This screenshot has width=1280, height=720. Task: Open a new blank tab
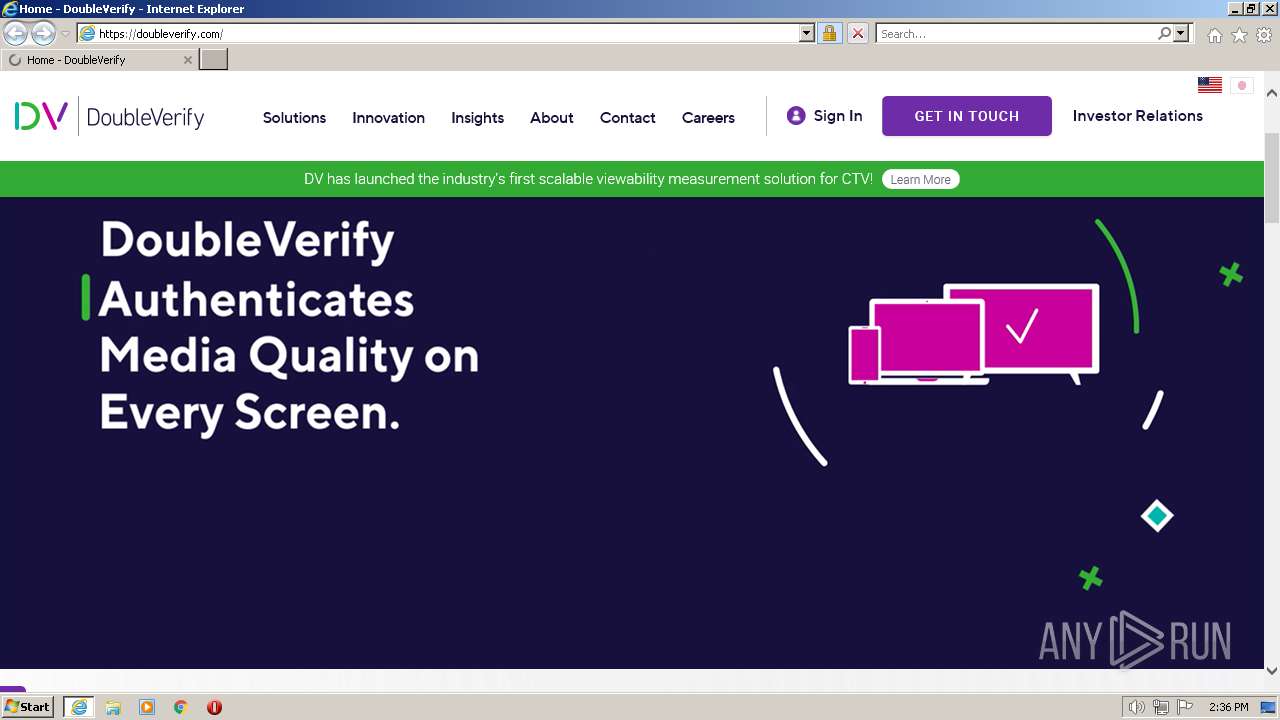pyautogui.click(x=214, y=60)
